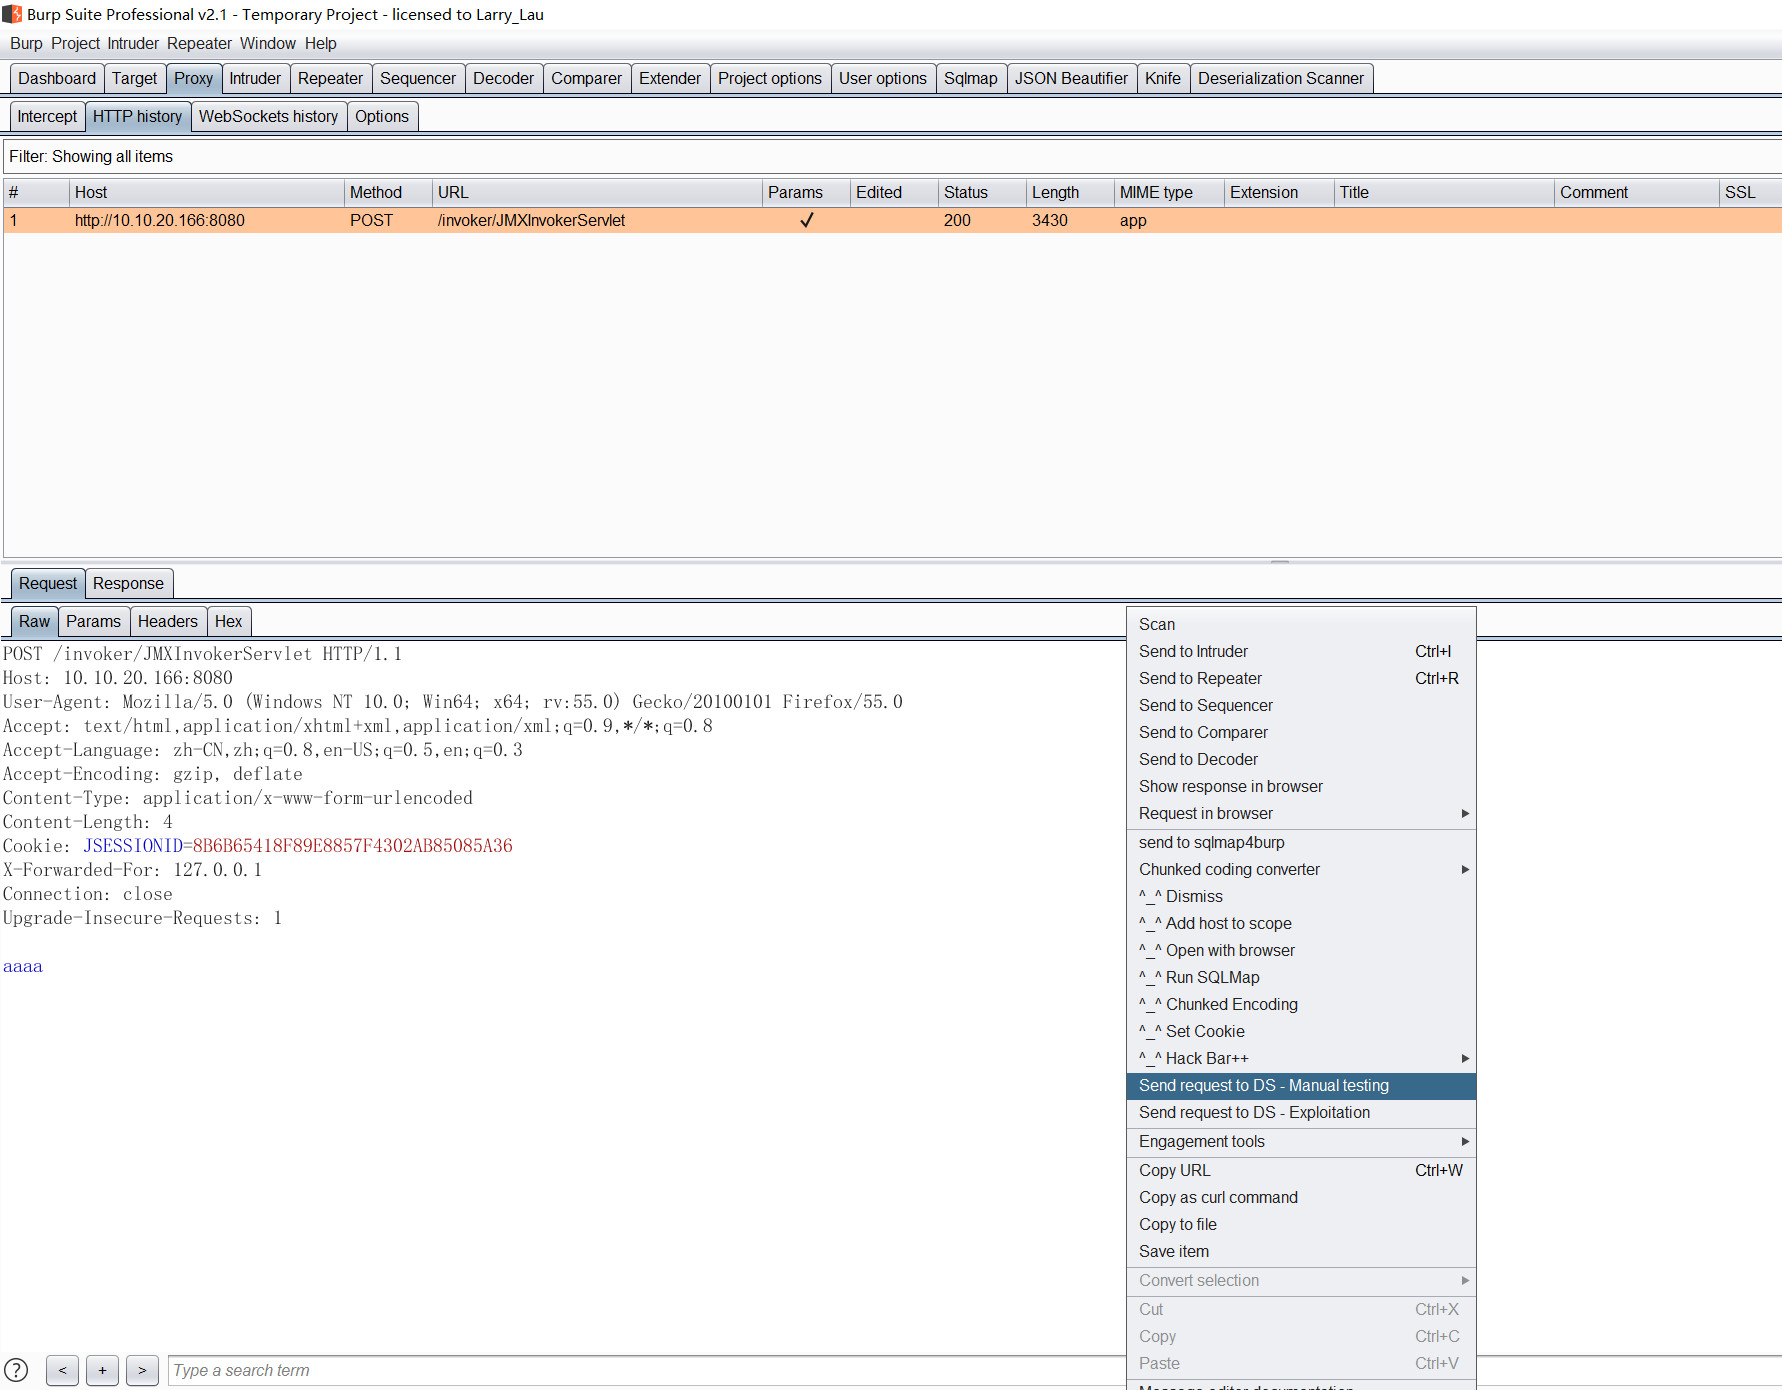
Task: Switch to the Hex view tab
Action: click(x=228, y=621)
